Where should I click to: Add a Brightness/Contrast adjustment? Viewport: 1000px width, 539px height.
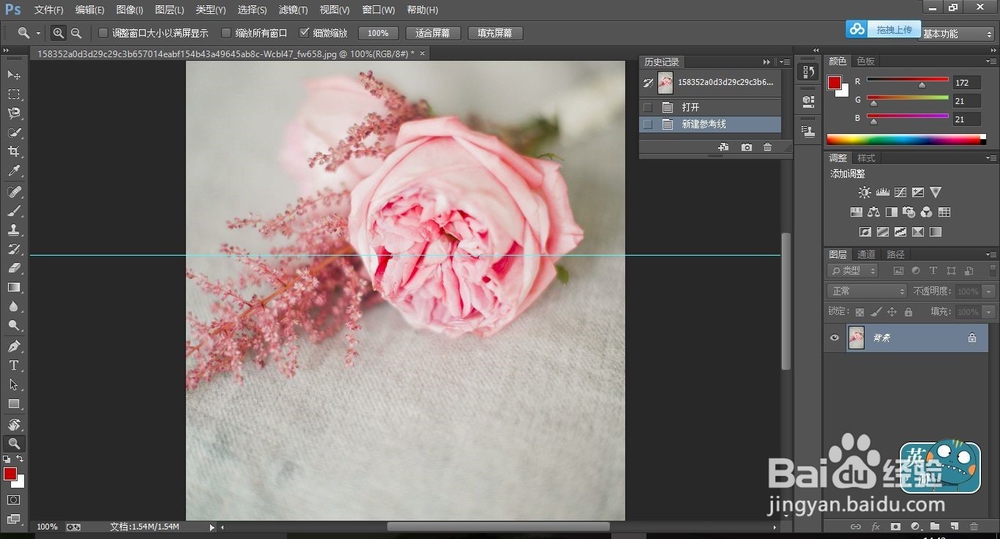864,192
